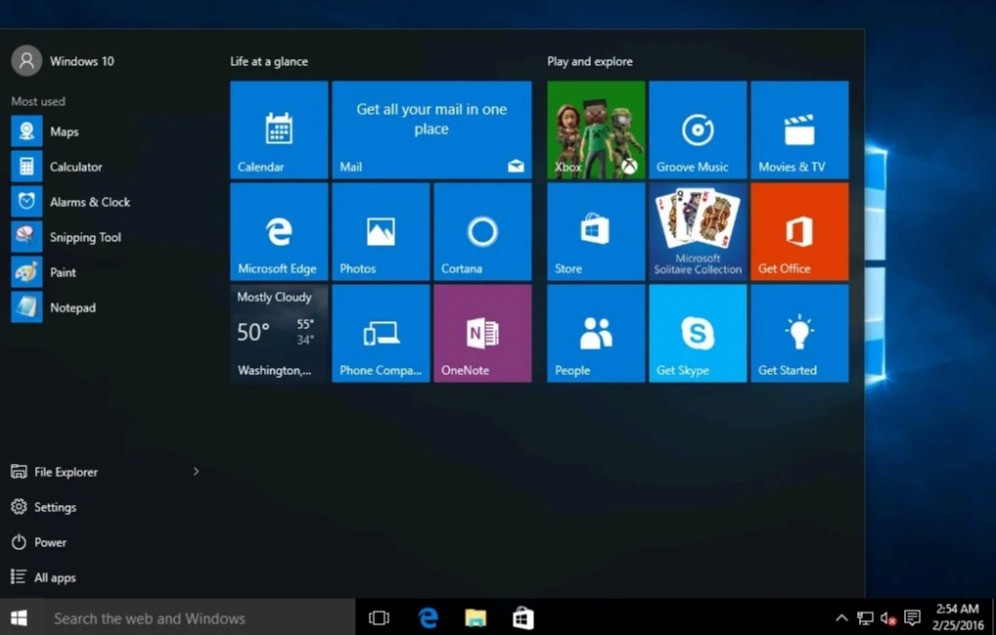Image resolution: width=996 pixels, height=635 pixels.
Task: Open the Mail live tile
Action: (x=431, y=130)
